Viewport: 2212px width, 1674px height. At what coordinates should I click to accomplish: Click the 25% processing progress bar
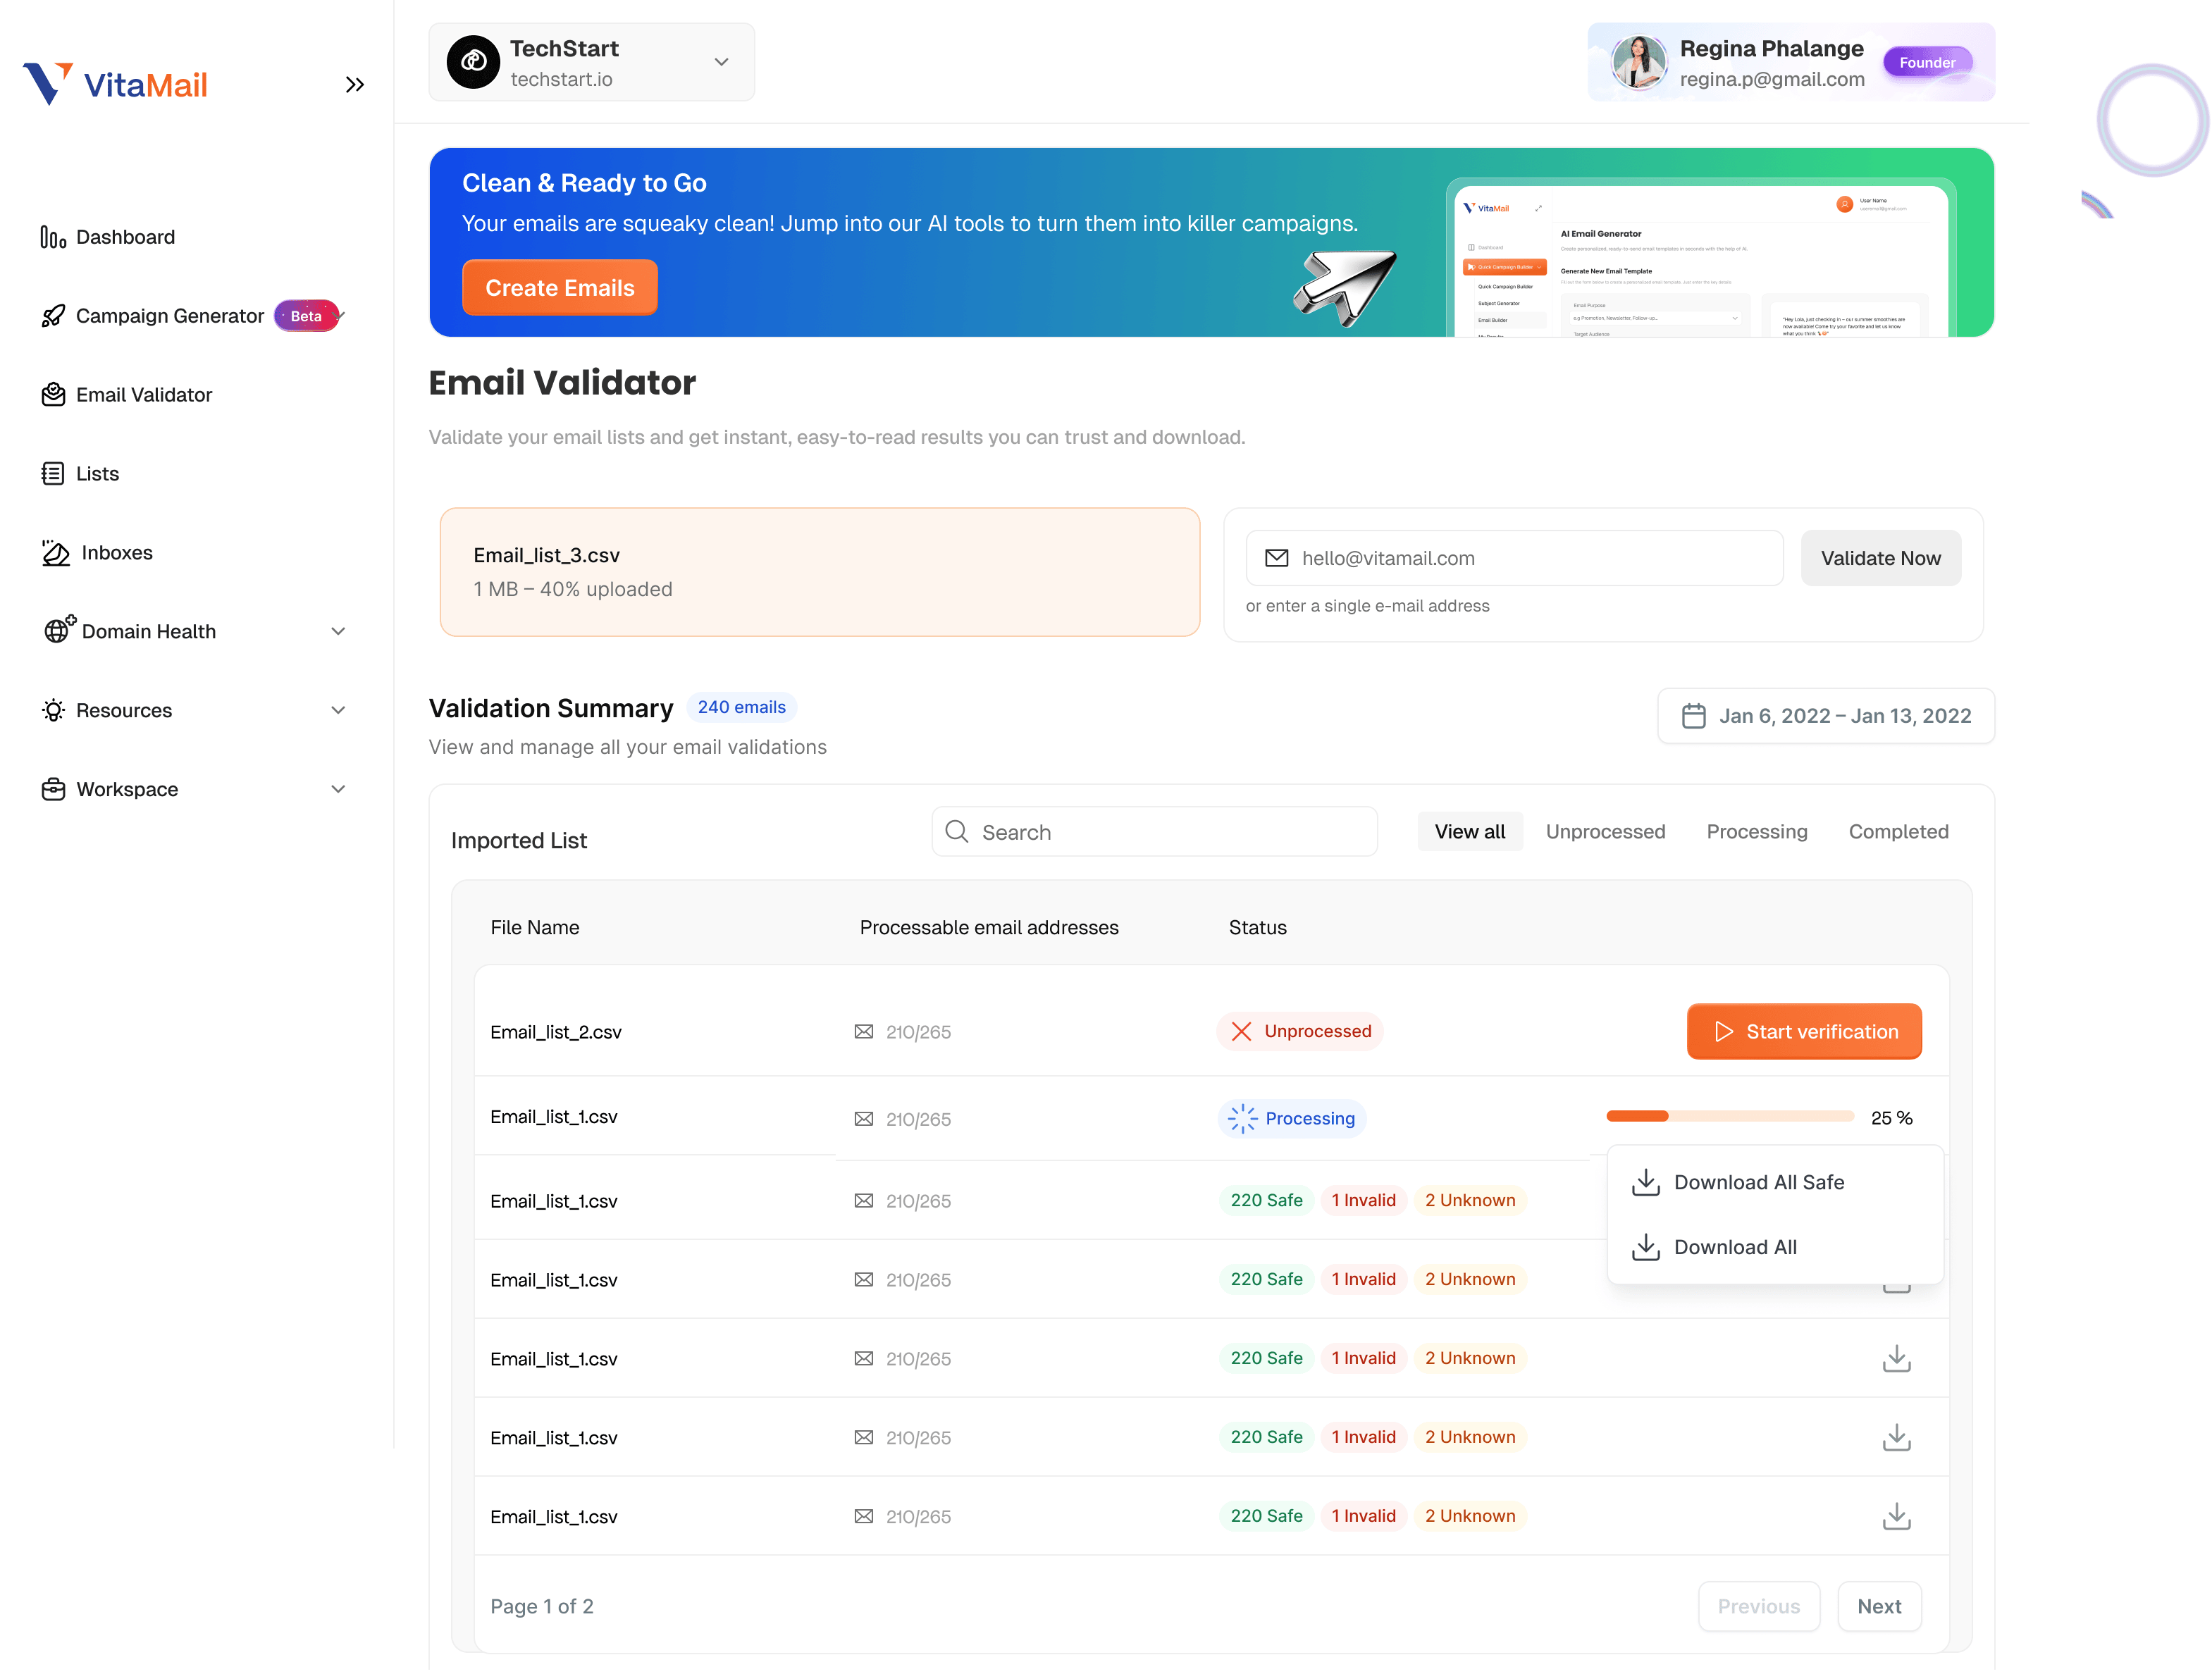coord(1730,1117)
